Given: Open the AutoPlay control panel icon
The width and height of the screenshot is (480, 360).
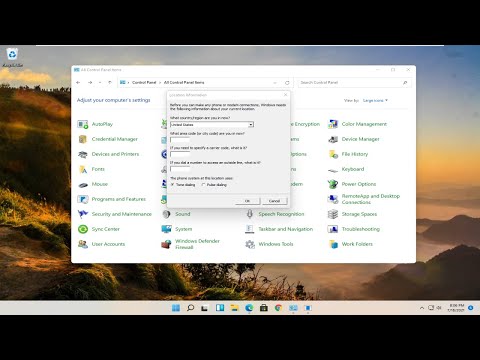Looking at the screenshot, I should tap(83, 124).
